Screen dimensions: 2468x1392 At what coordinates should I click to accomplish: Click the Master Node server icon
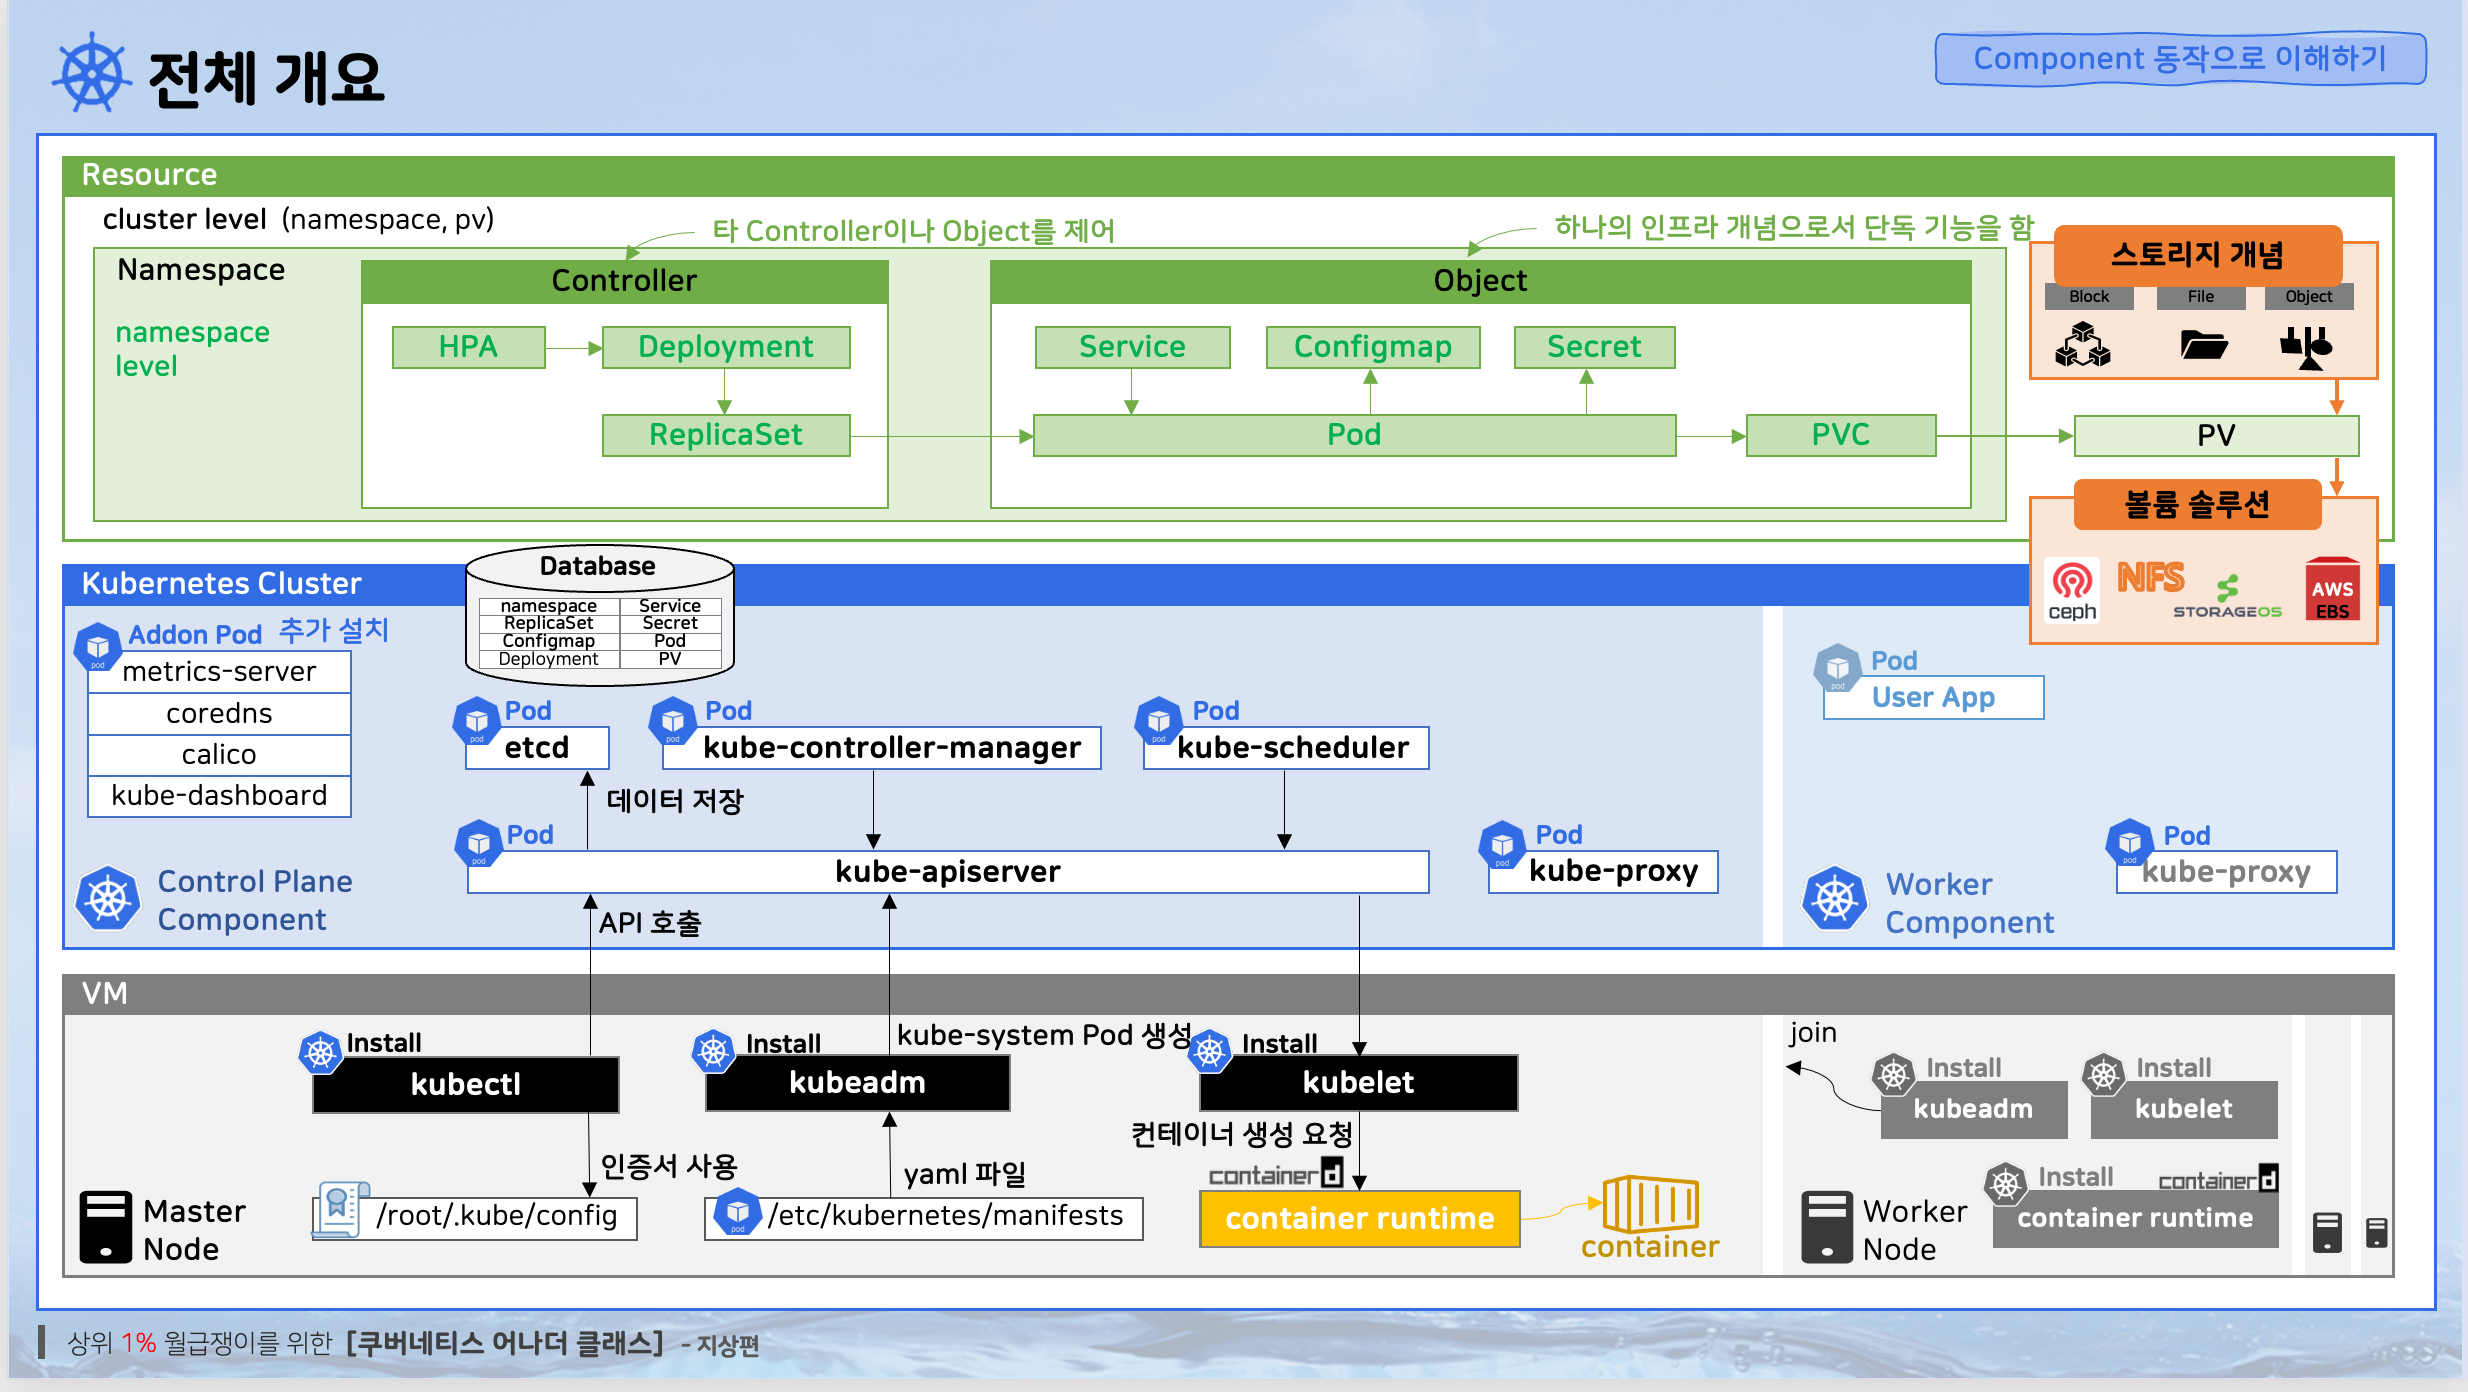click(x=105, y=1227)
